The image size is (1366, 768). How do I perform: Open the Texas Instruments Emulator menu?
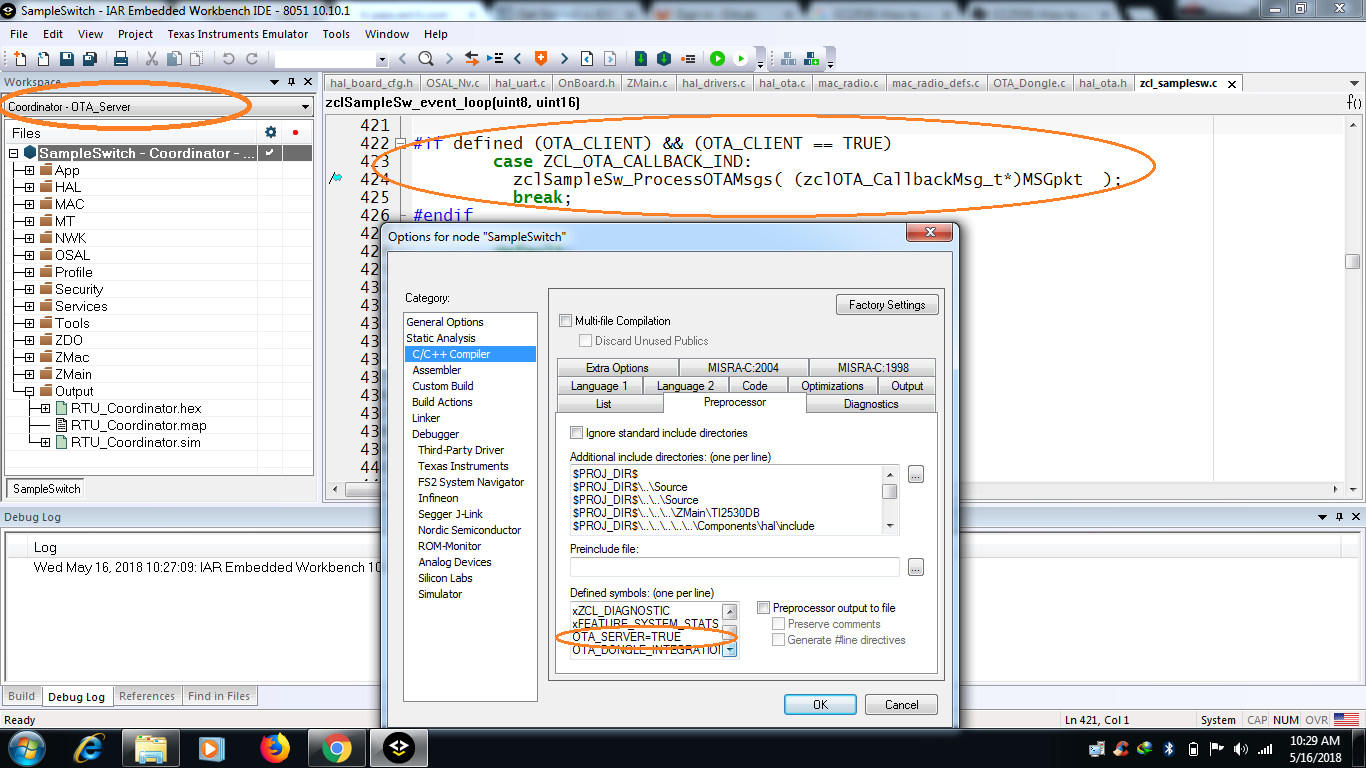pyautogui.click(x=238, y=34)
